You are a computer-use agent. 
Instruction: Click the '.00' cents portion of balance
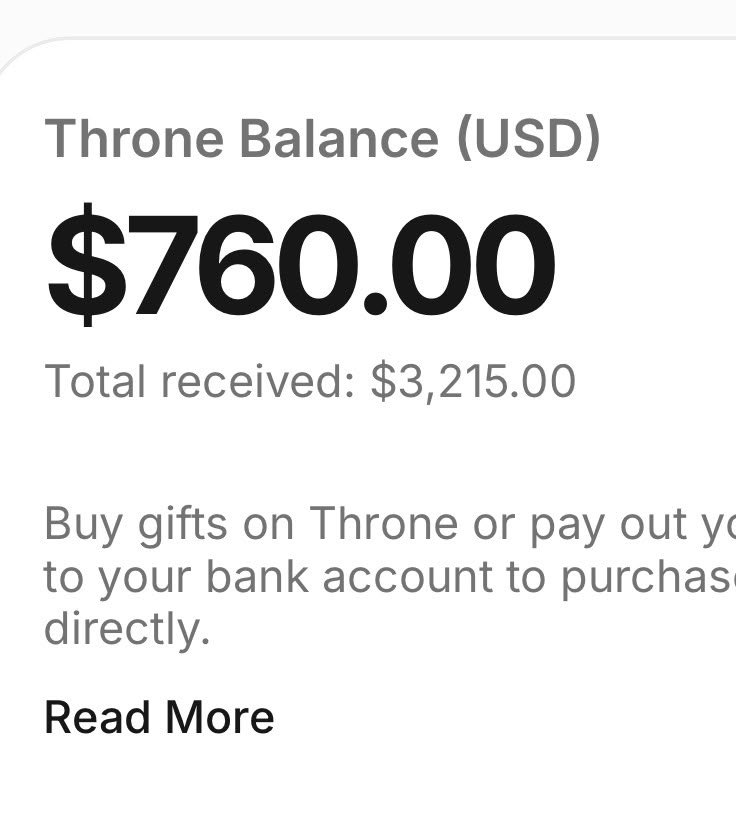click(459, 265)
